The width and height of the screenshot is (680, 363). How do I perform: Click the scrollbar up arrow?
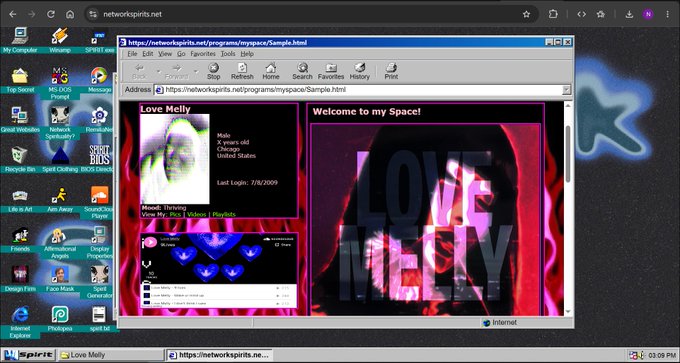click(568, 105)
